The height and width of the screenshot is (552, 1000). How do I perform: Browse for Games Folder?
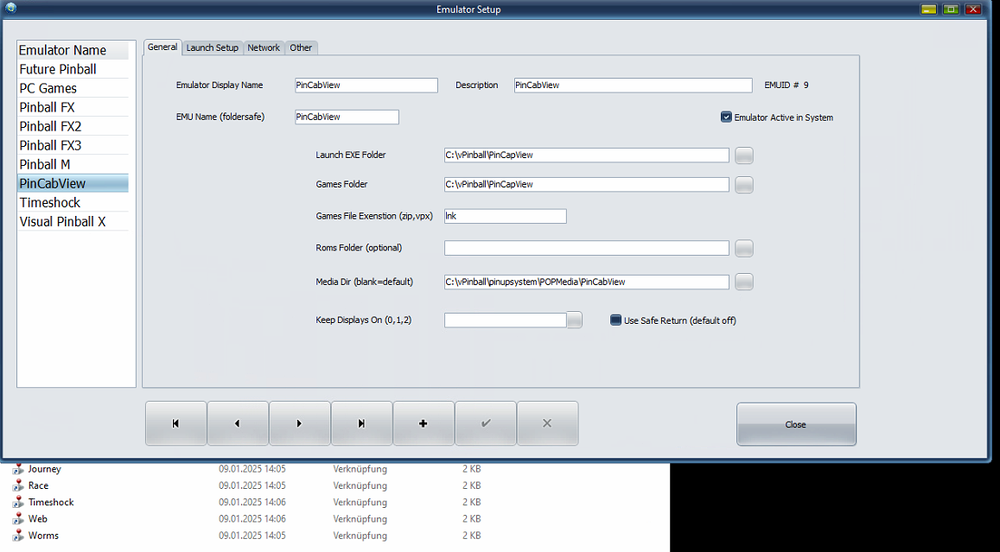(744, 185)
